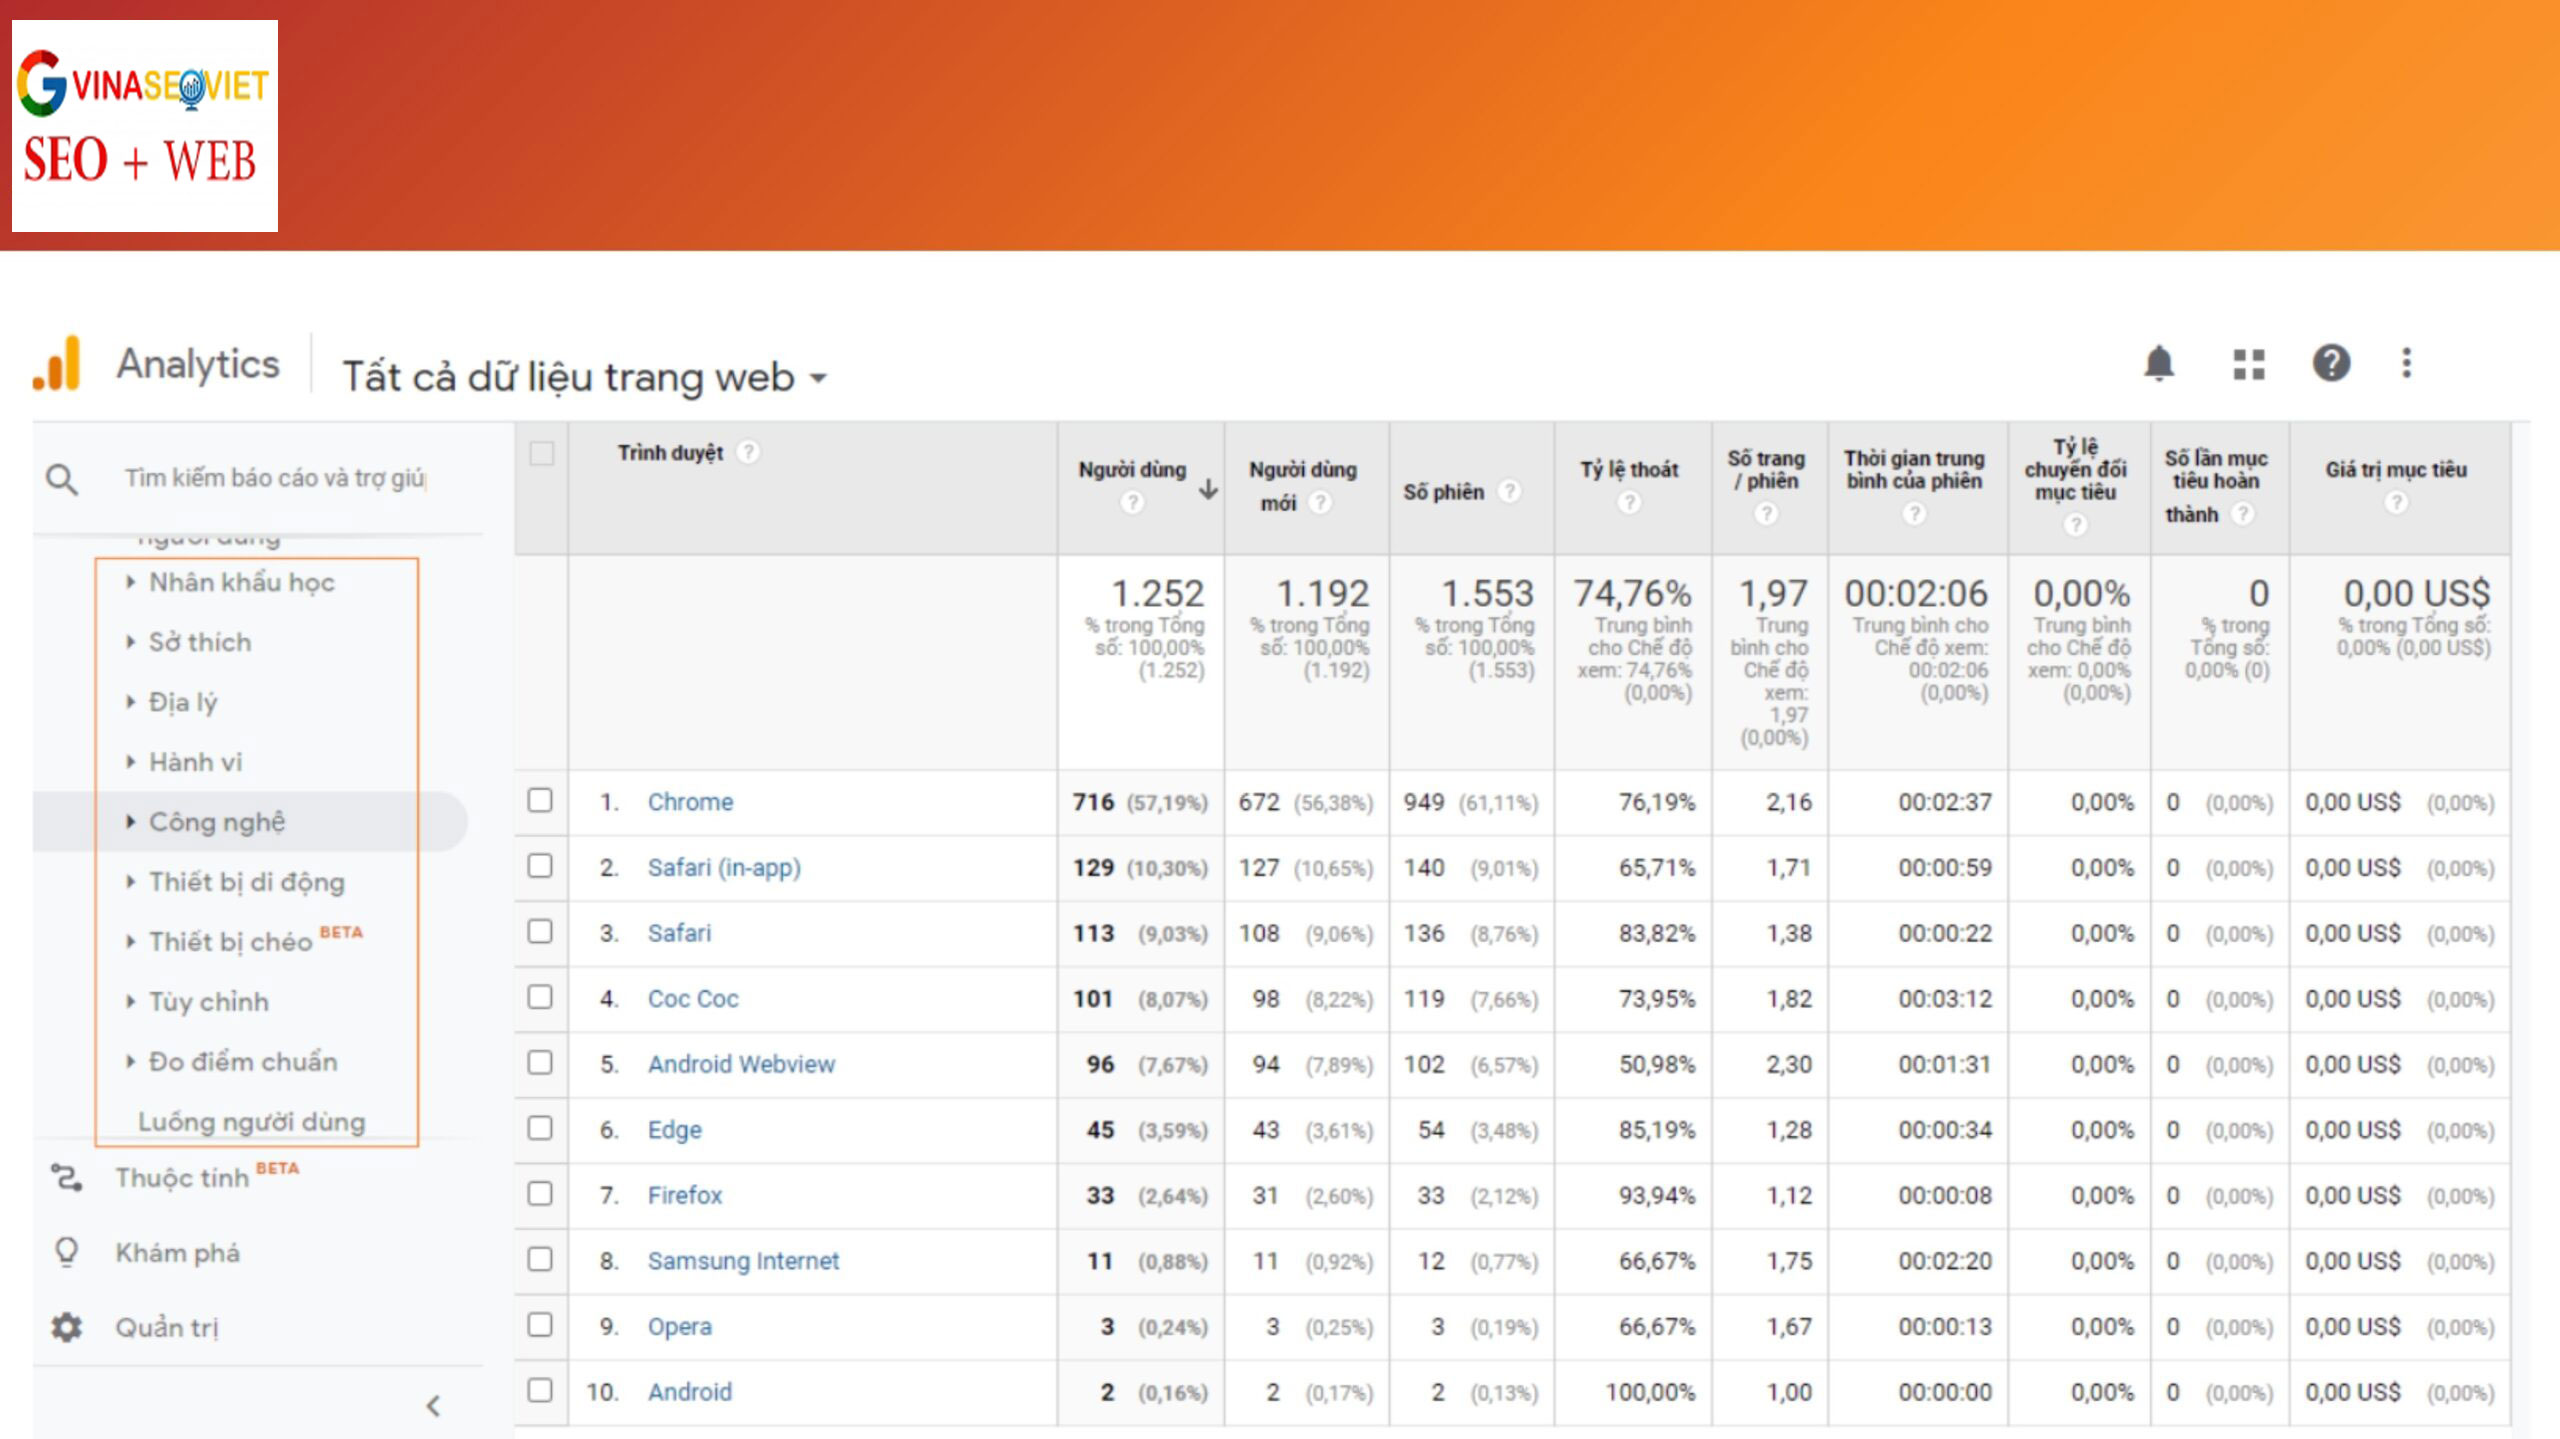Open Quản trị in the sidebar
This screenshot has height=1439, width=2560.
click(x=166, y=1328)
